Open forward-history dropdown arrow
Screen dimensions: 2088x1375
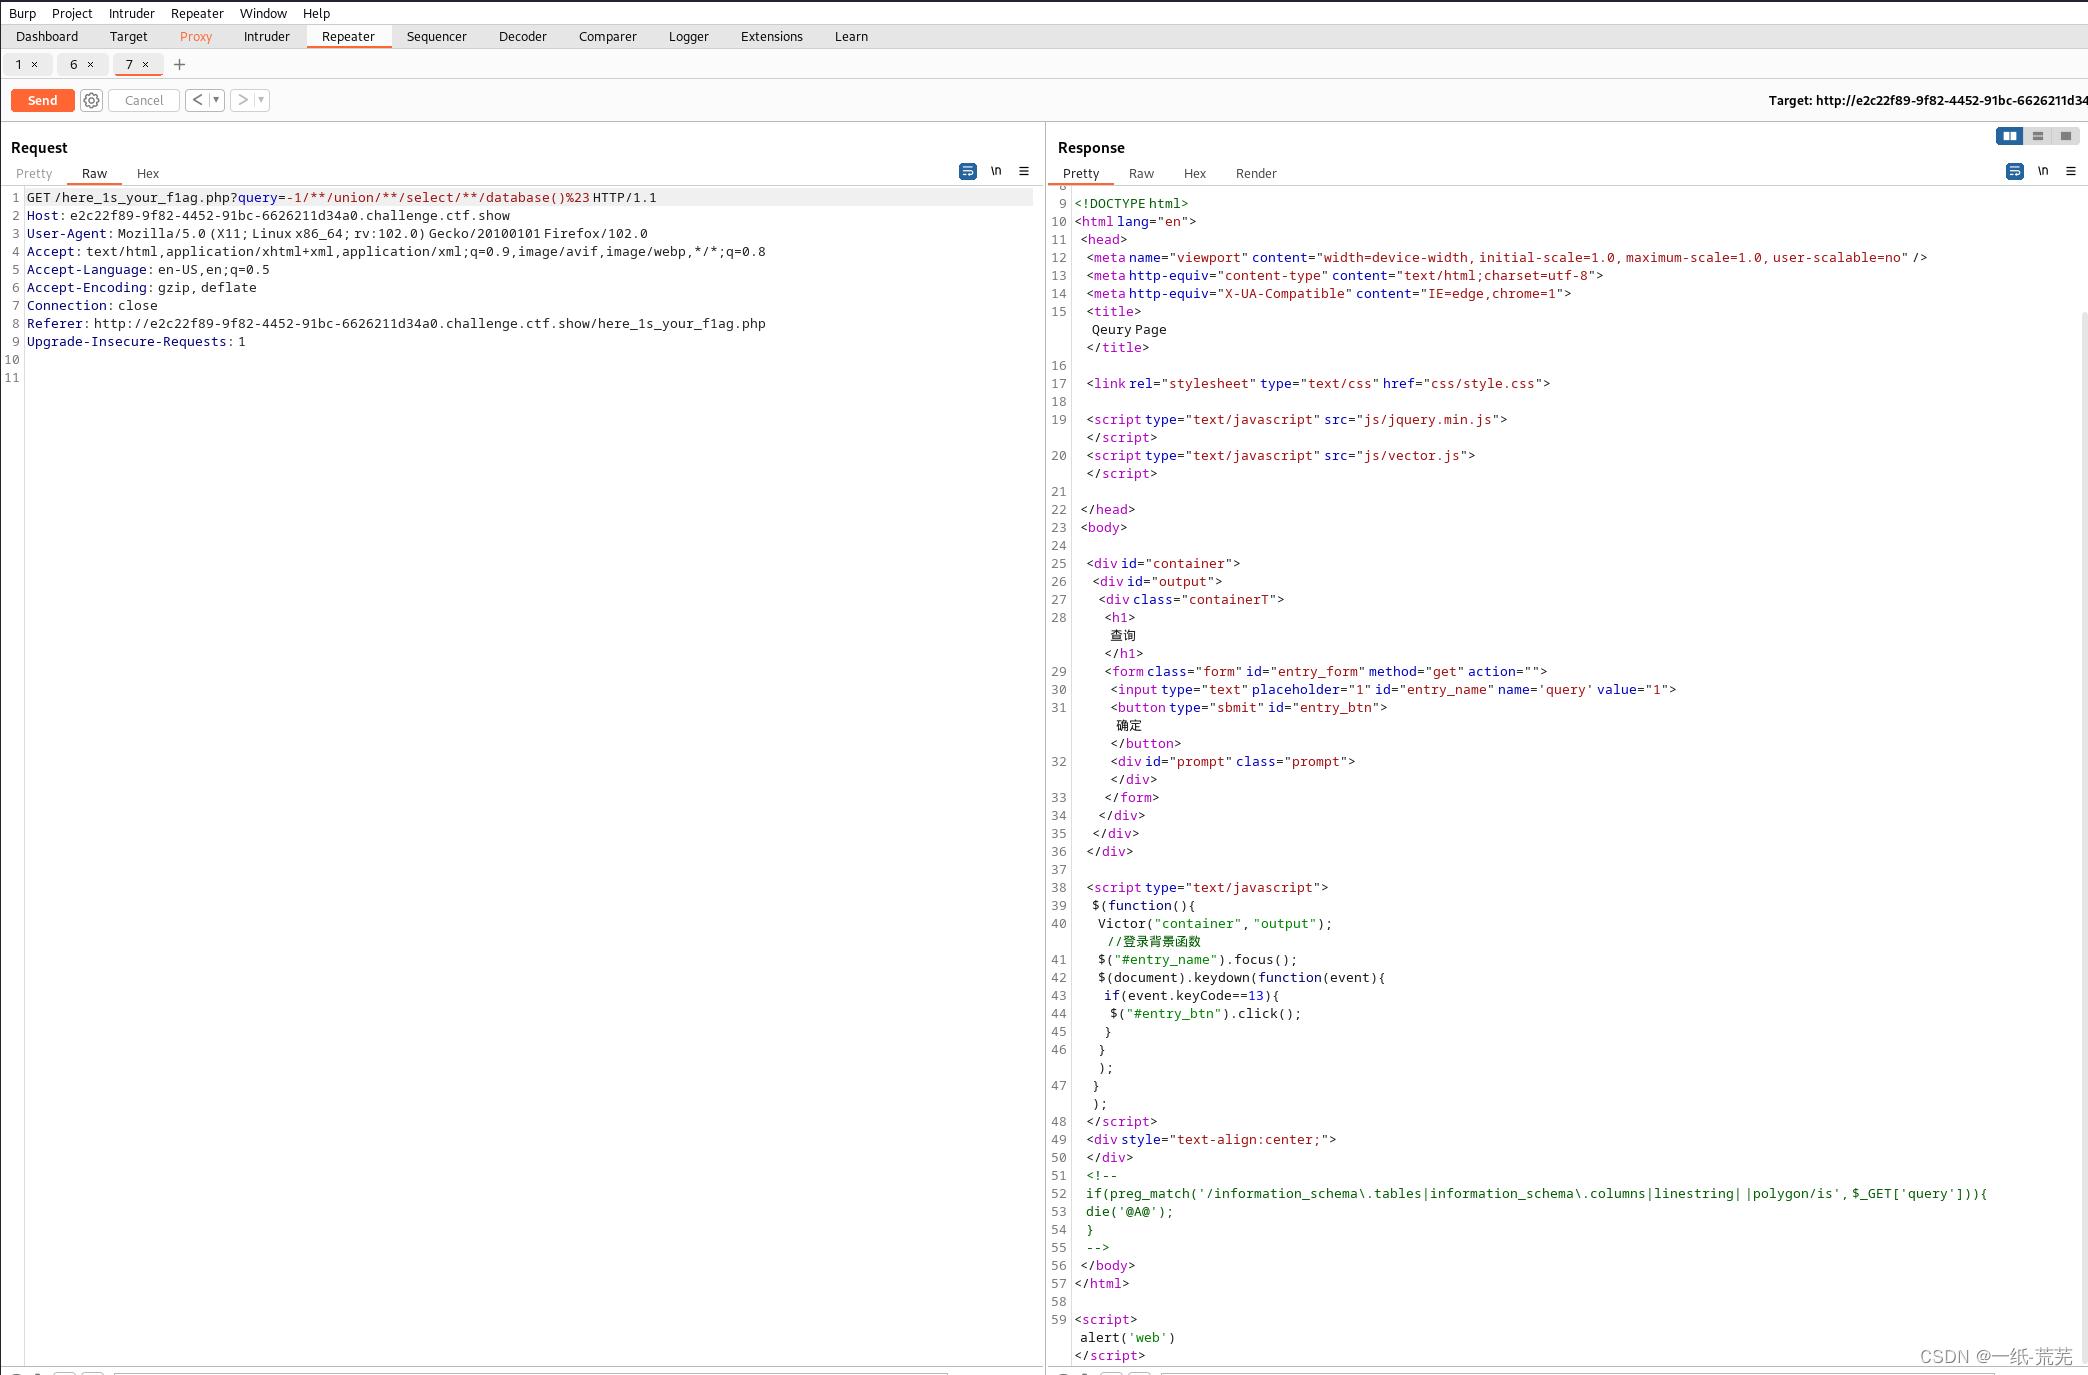click(261, 100)
